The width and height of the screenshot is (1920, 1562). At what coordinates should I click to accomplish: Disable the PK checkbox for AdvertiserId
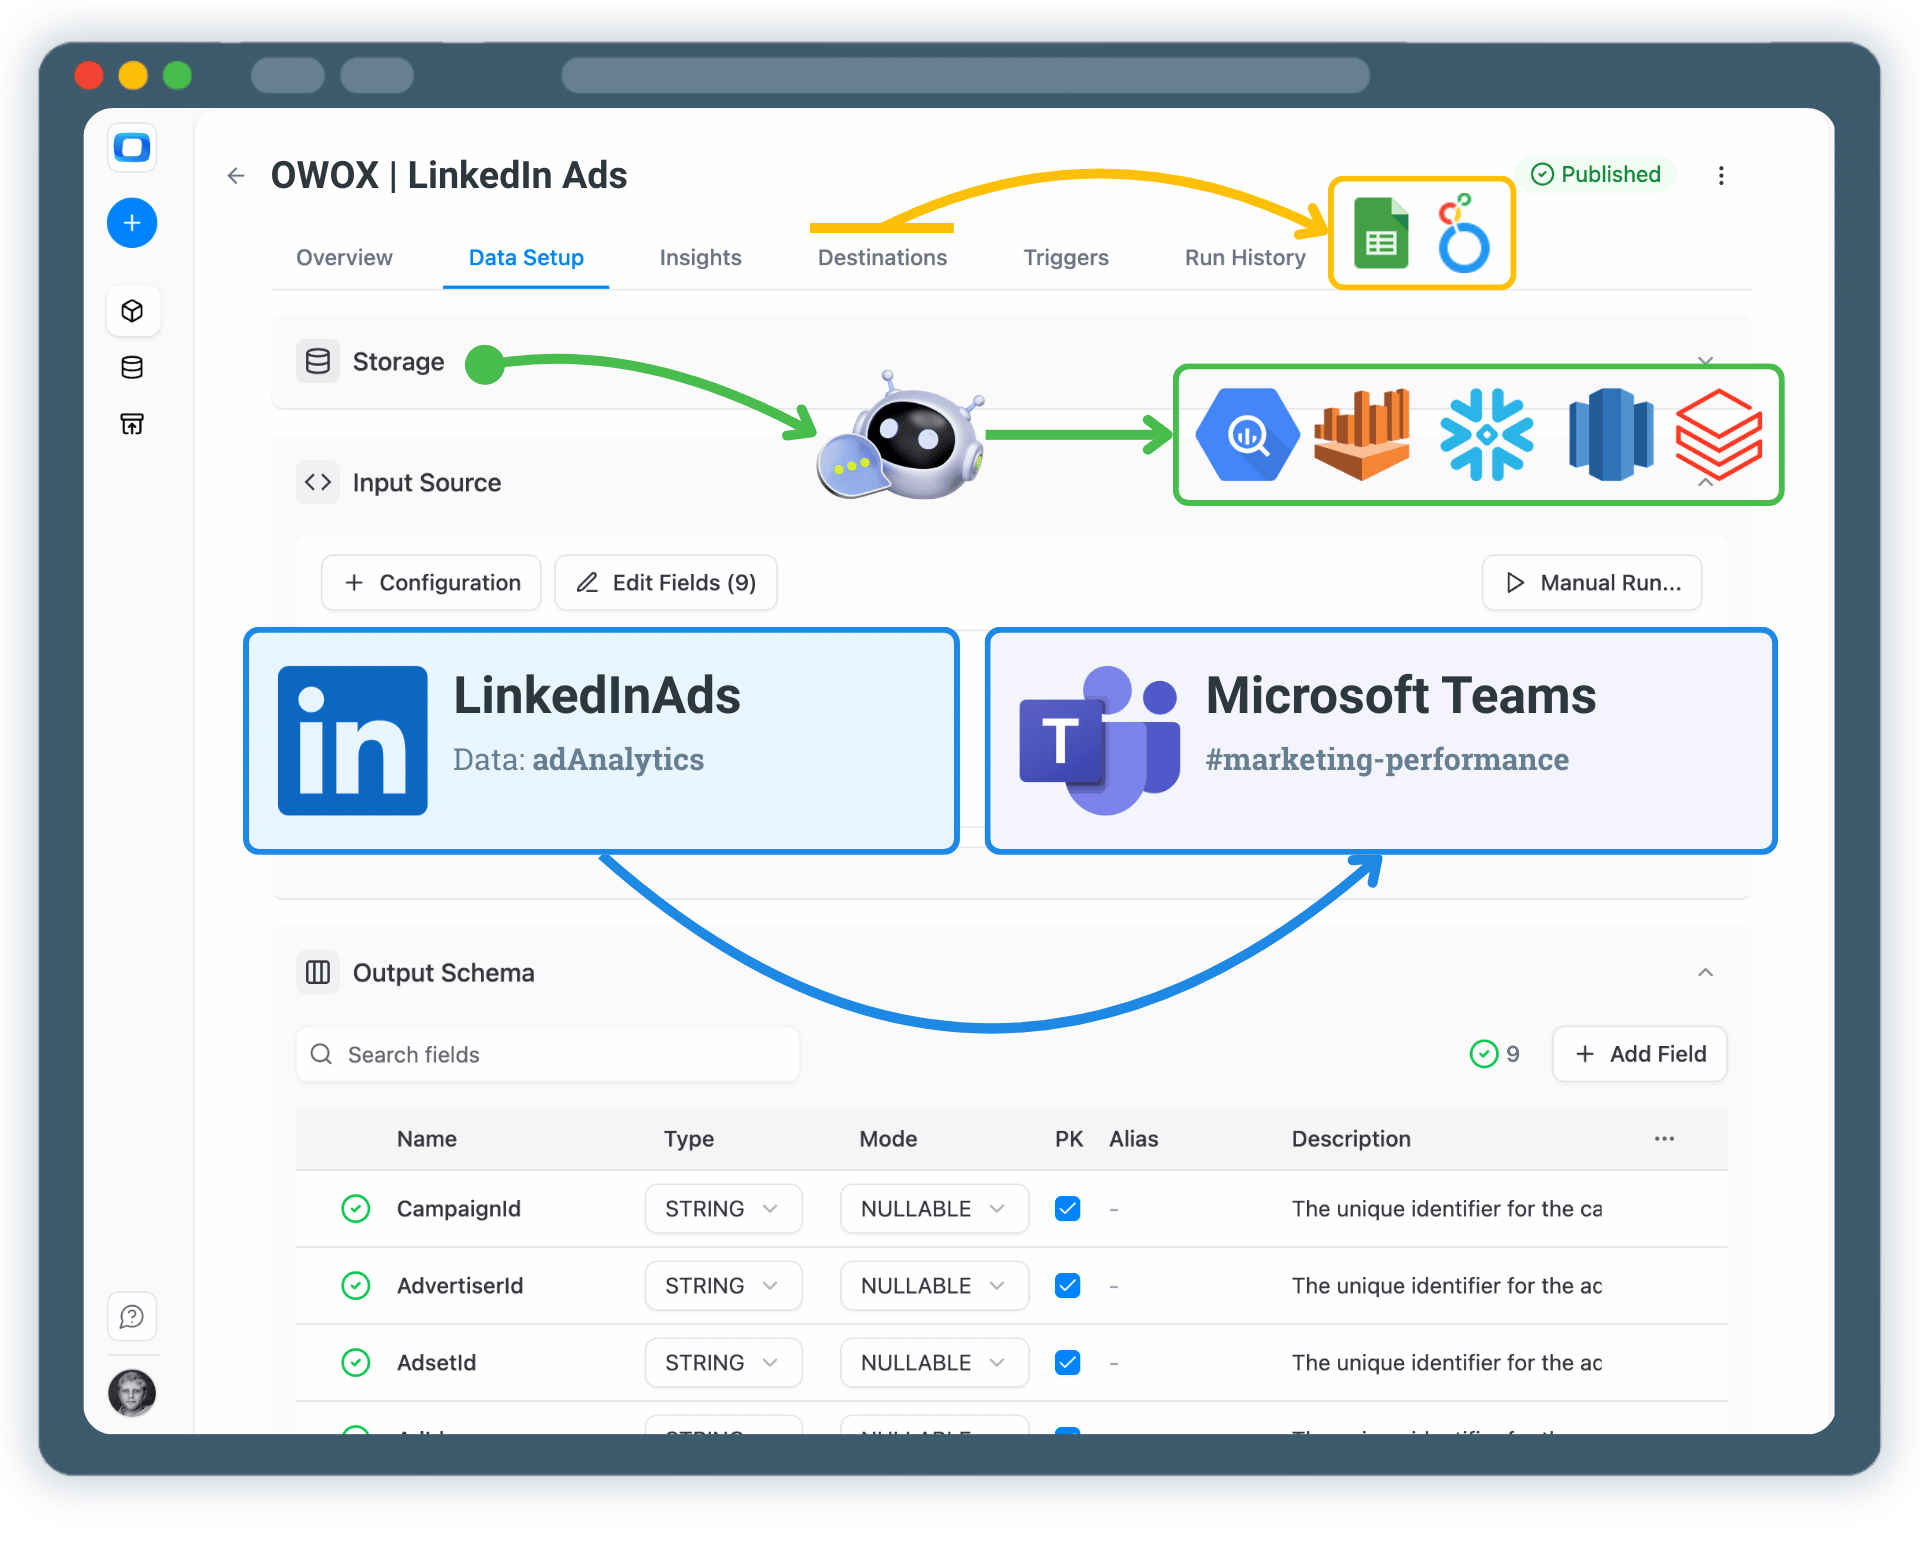pos(1067,1285)
